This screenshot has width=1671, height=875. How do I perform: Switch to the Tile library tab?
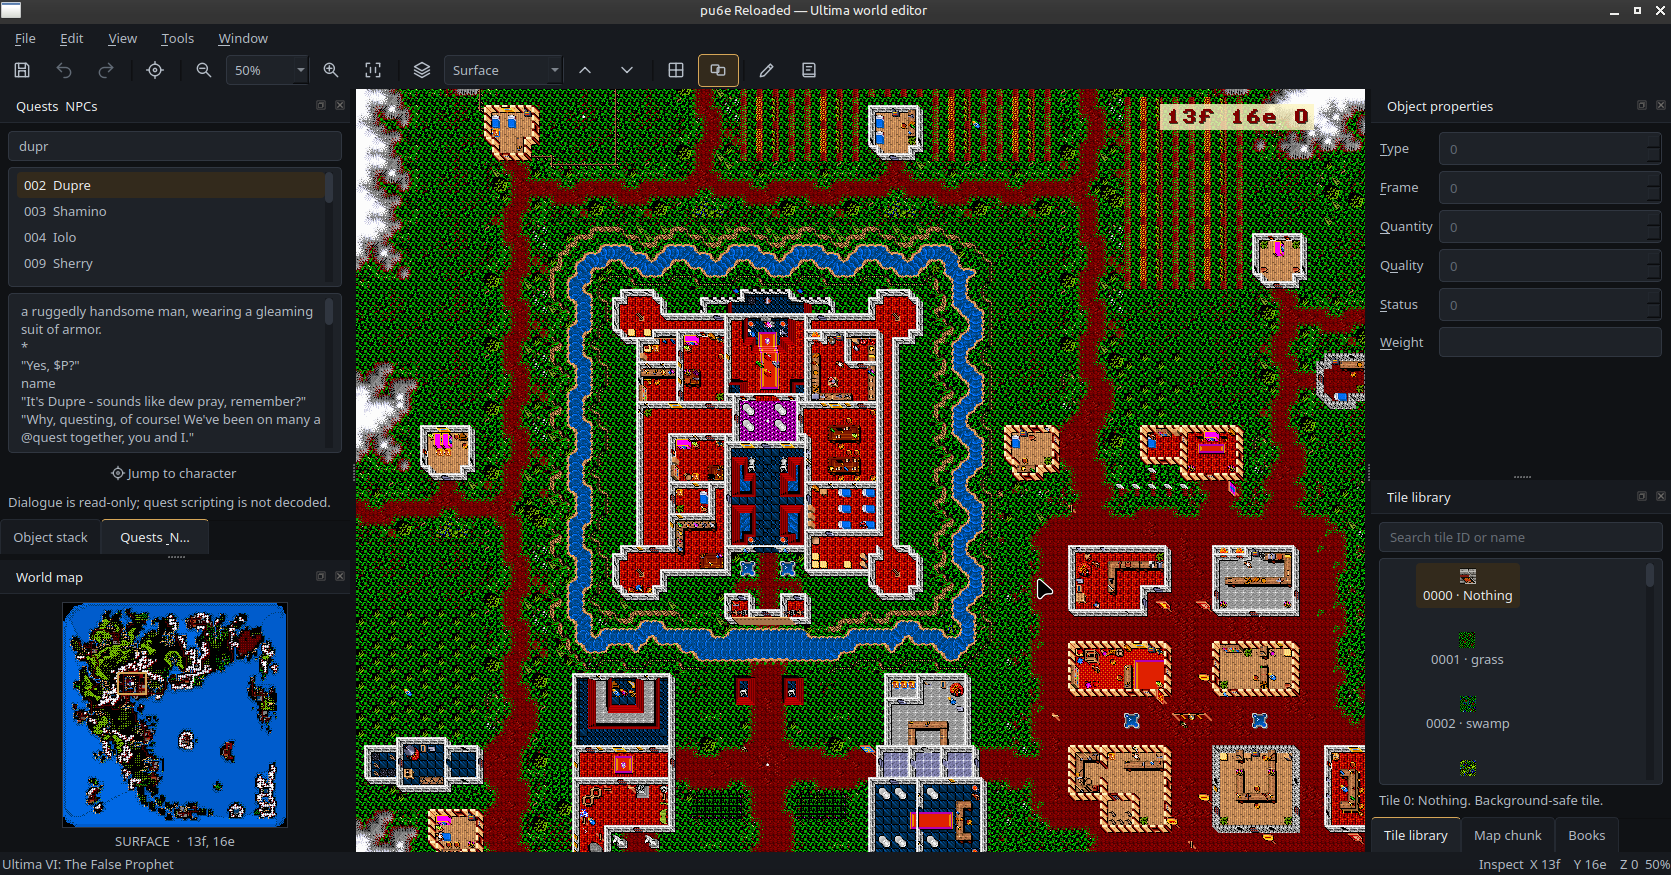(1415, 835)
